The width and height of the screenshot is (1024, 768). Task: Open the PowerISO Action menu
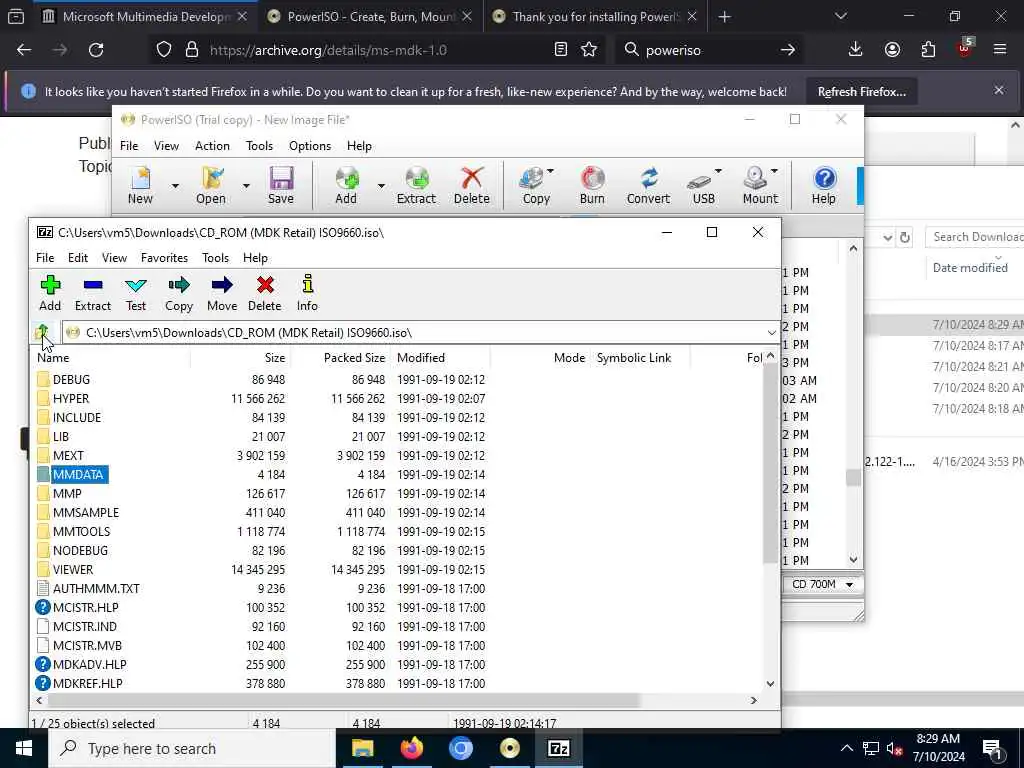[212, 146]
